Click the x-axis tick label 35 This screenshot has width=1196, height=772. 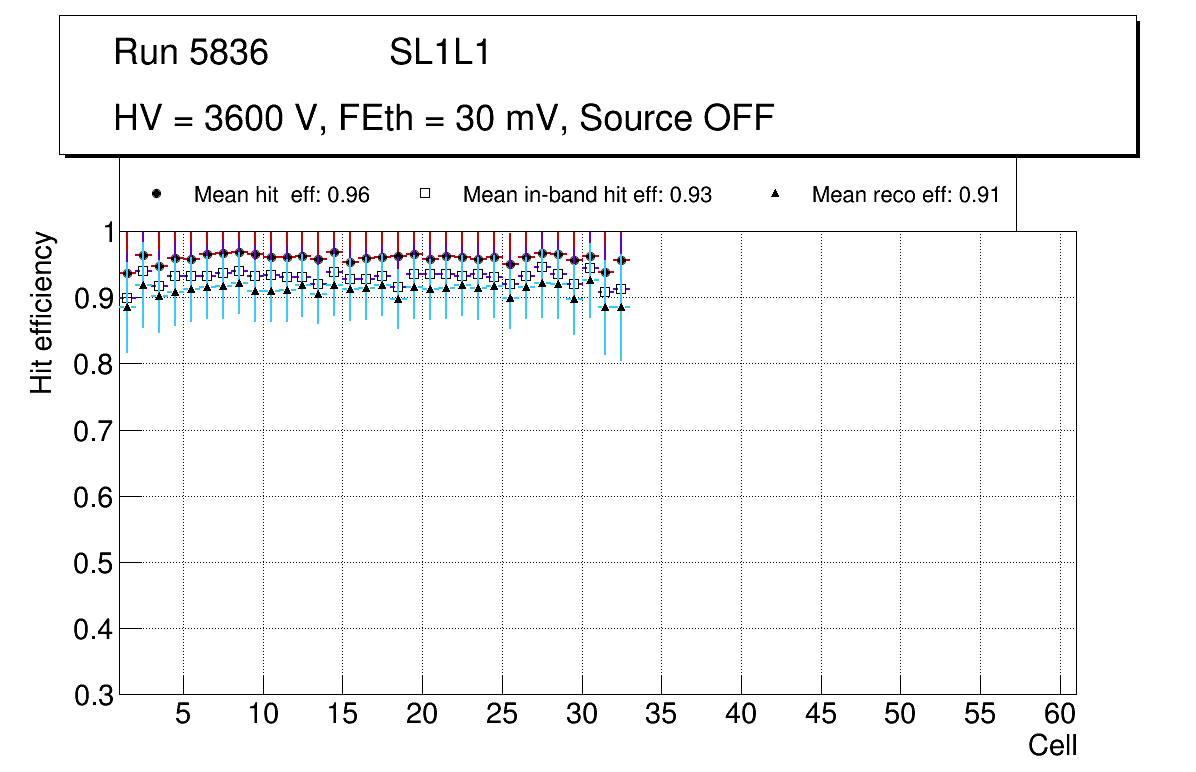[661, 714]
